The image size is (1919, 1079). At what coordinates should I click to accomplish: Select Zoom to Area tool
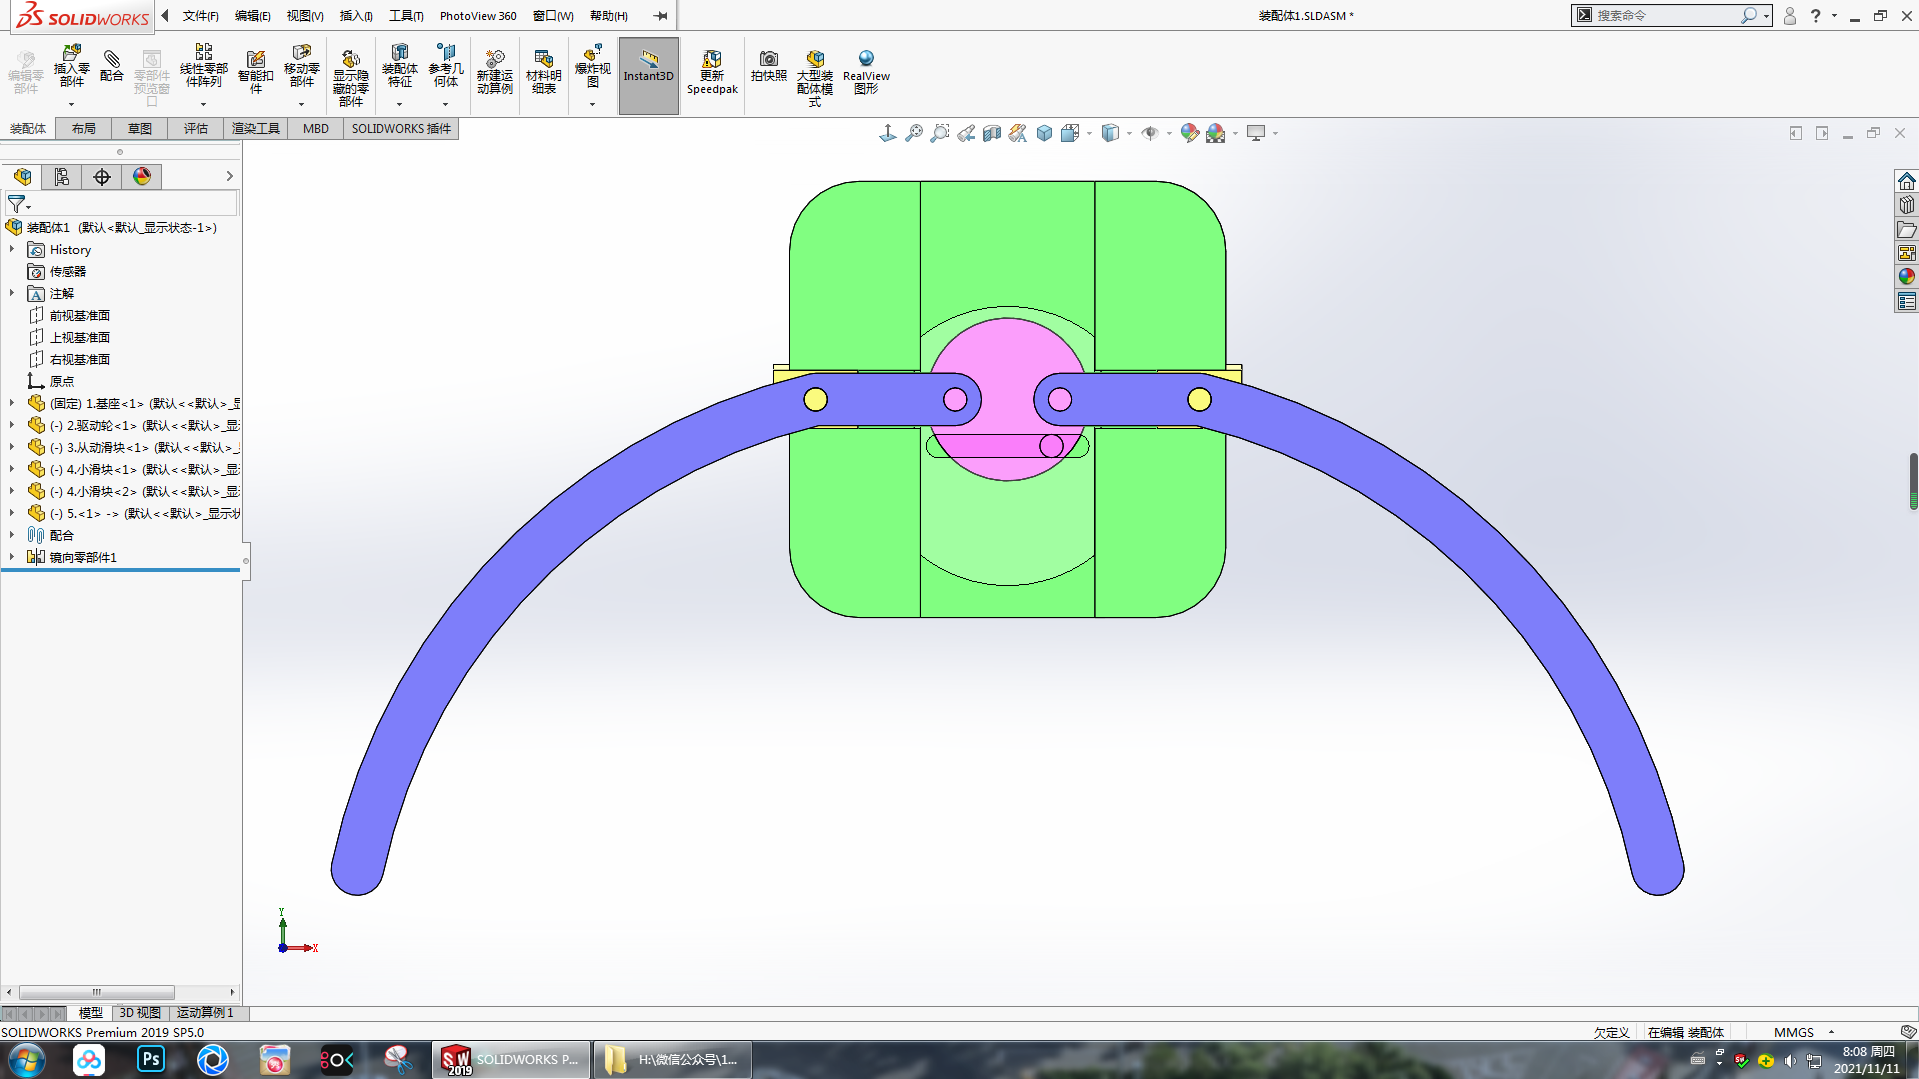click(940, 133)
